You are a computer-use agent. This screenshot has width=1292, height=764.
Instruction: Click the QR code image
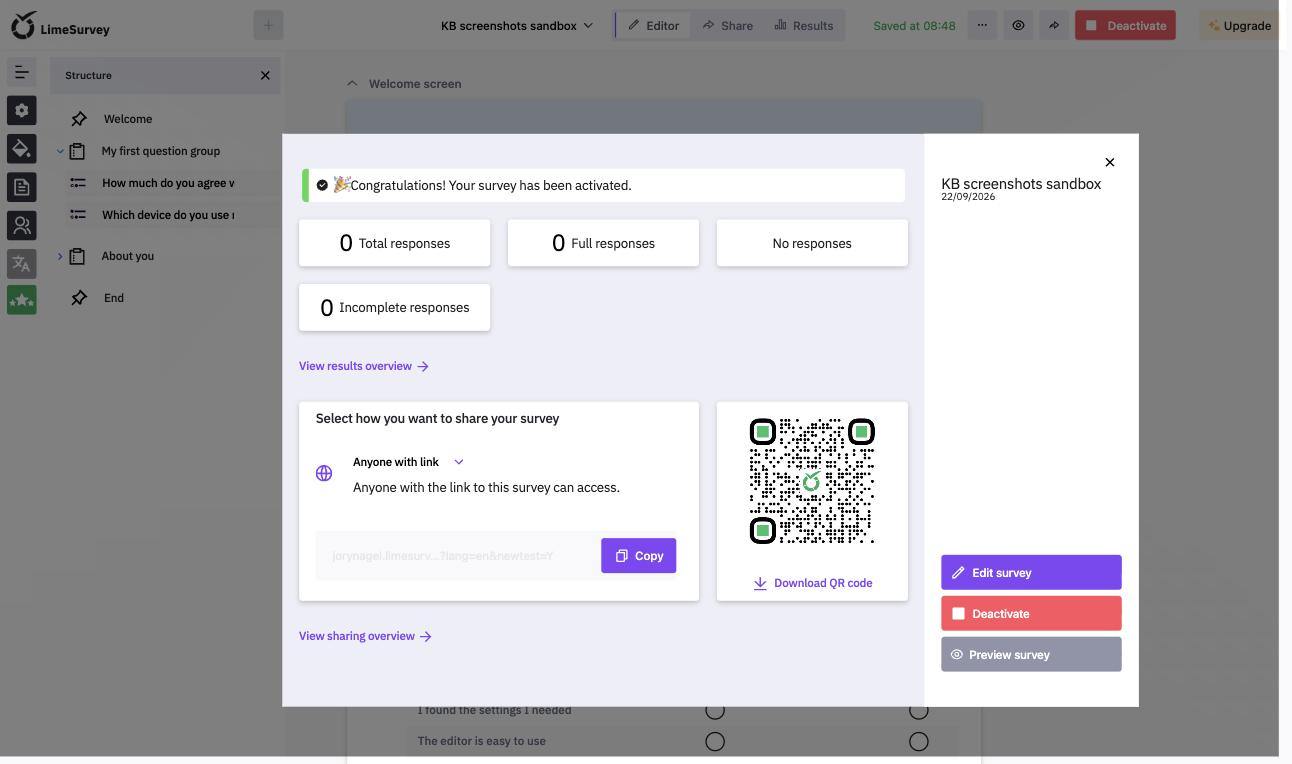(812, 481)
